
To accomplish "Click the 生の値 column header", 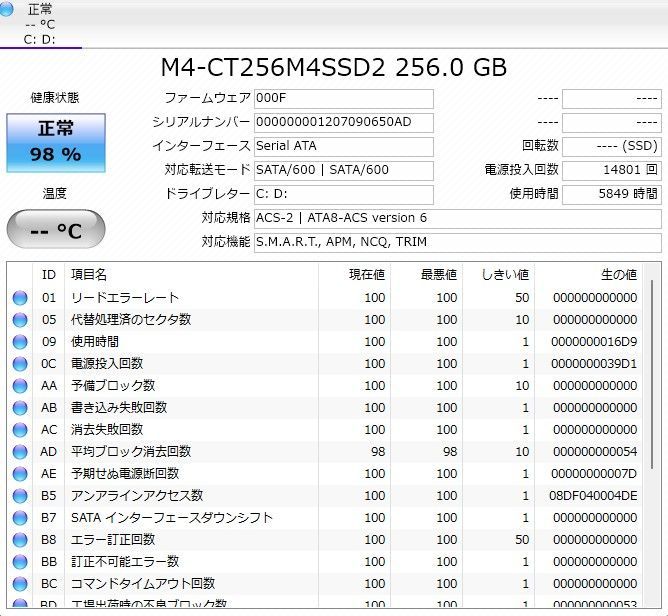I will tap(588, 275).
